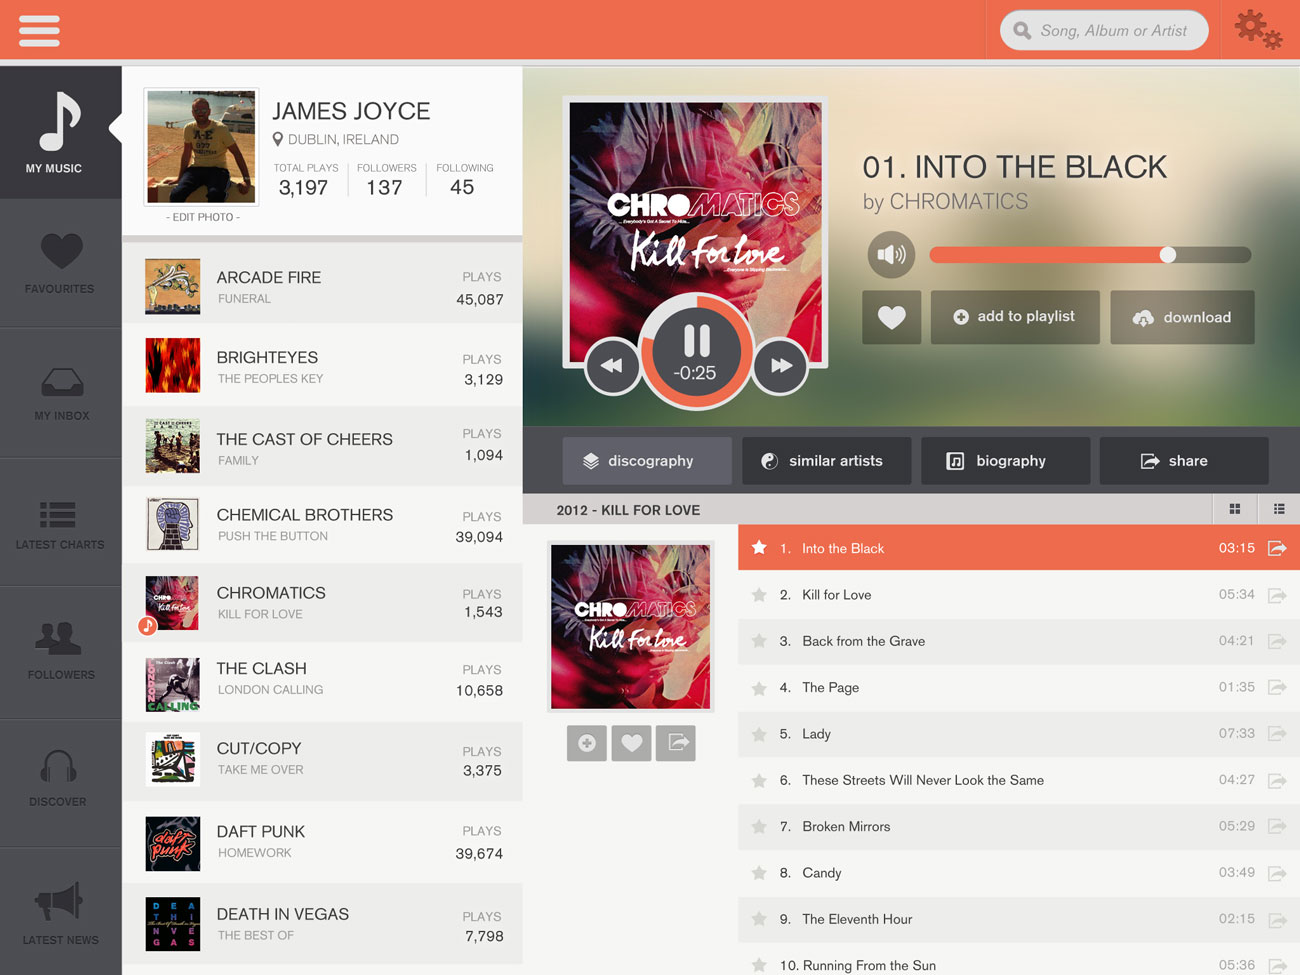Star Back from the Grave track
The image size is (1300, 975).
pos(759,641)
